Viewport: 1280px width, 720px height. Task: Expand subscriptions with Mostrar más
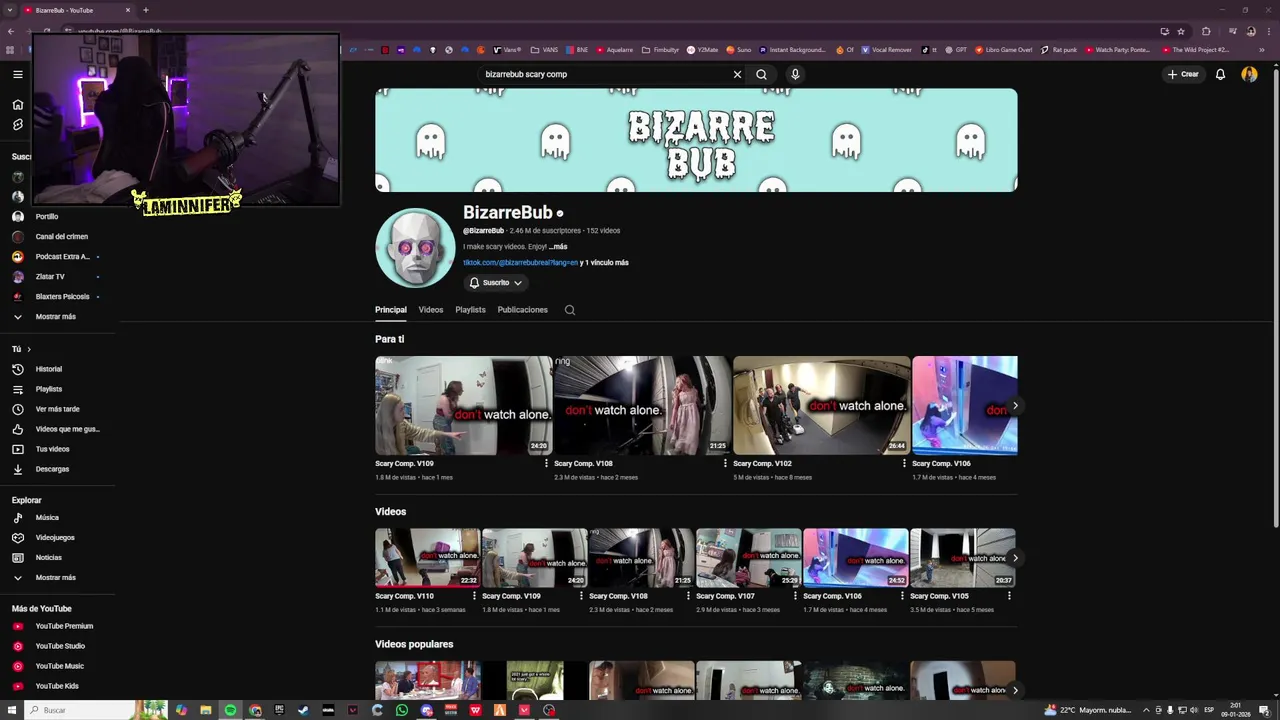pyautogui.click(x=57, y=316)
